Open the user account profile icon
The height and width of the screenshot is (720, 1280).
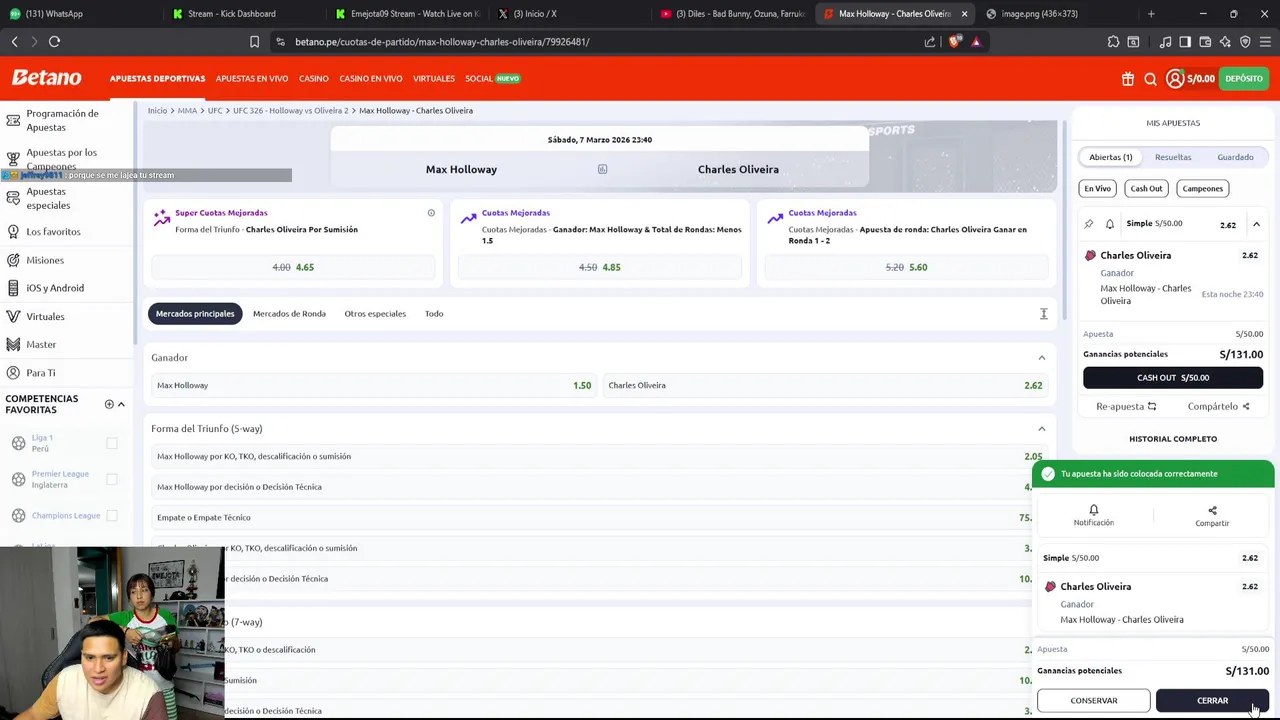(1175, 79)
